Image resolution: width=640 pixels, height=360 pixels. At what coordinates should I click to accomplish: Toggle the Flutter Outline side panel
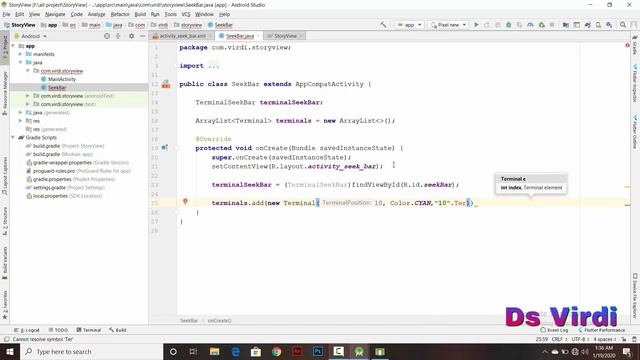[635, 132]
